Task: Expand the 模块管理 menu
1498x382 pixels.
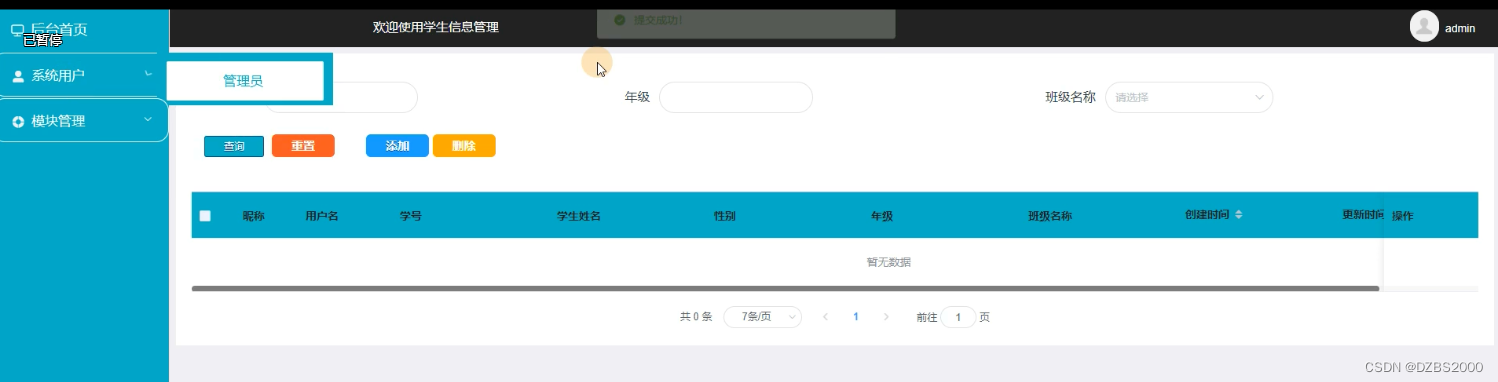Action: 83,121
